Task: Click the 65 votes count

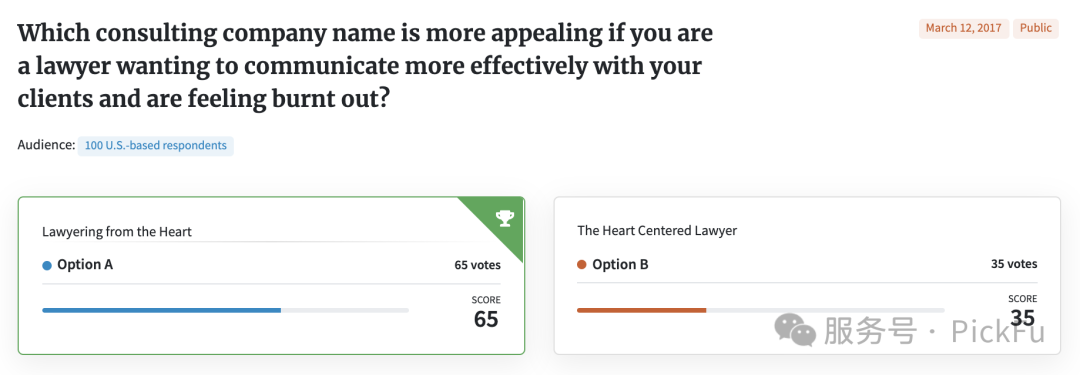Action: 477,265
